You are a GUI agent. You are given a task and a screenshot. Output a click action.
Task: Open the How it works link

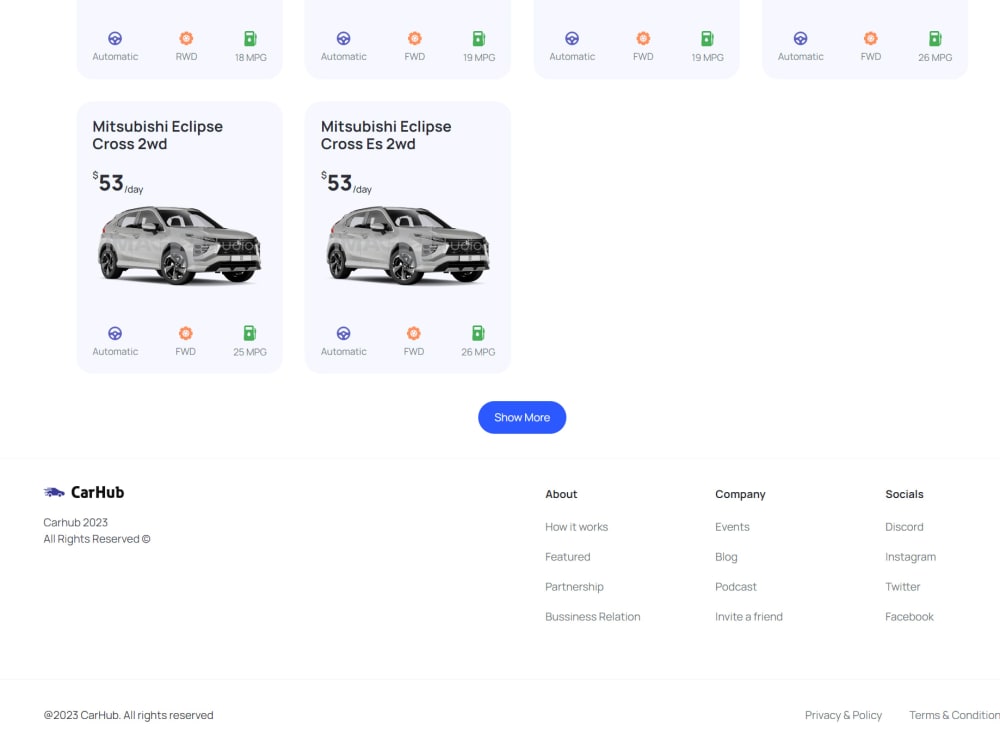click(x=577, y=527)
